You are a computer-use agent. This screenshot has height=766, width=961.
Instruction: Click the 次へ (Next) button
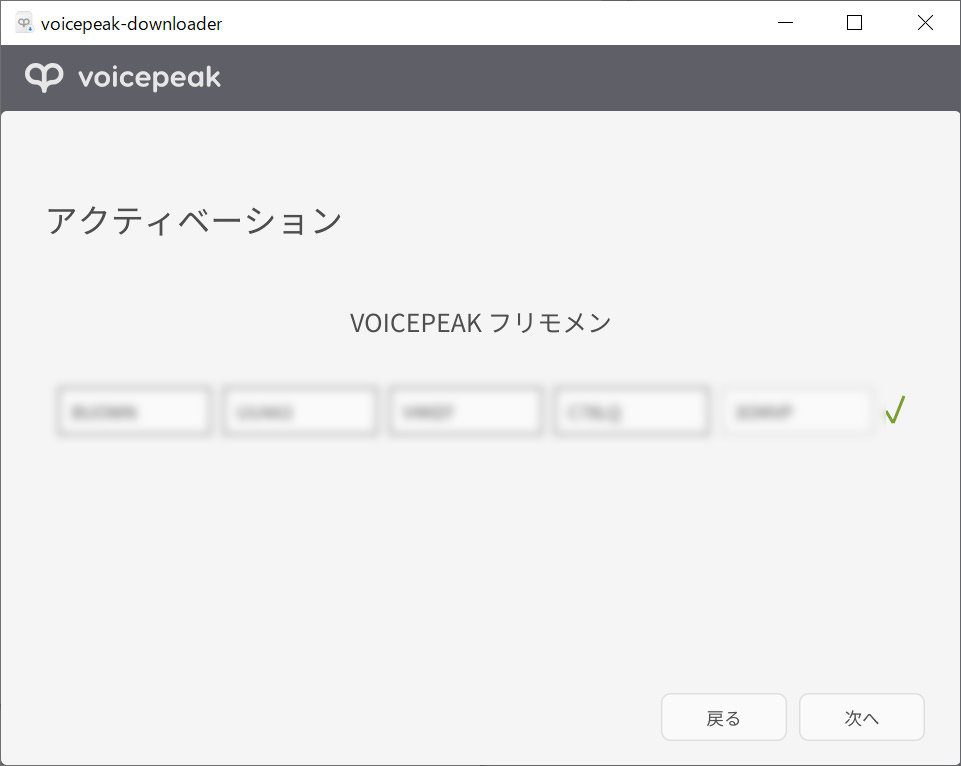point(861,717)
